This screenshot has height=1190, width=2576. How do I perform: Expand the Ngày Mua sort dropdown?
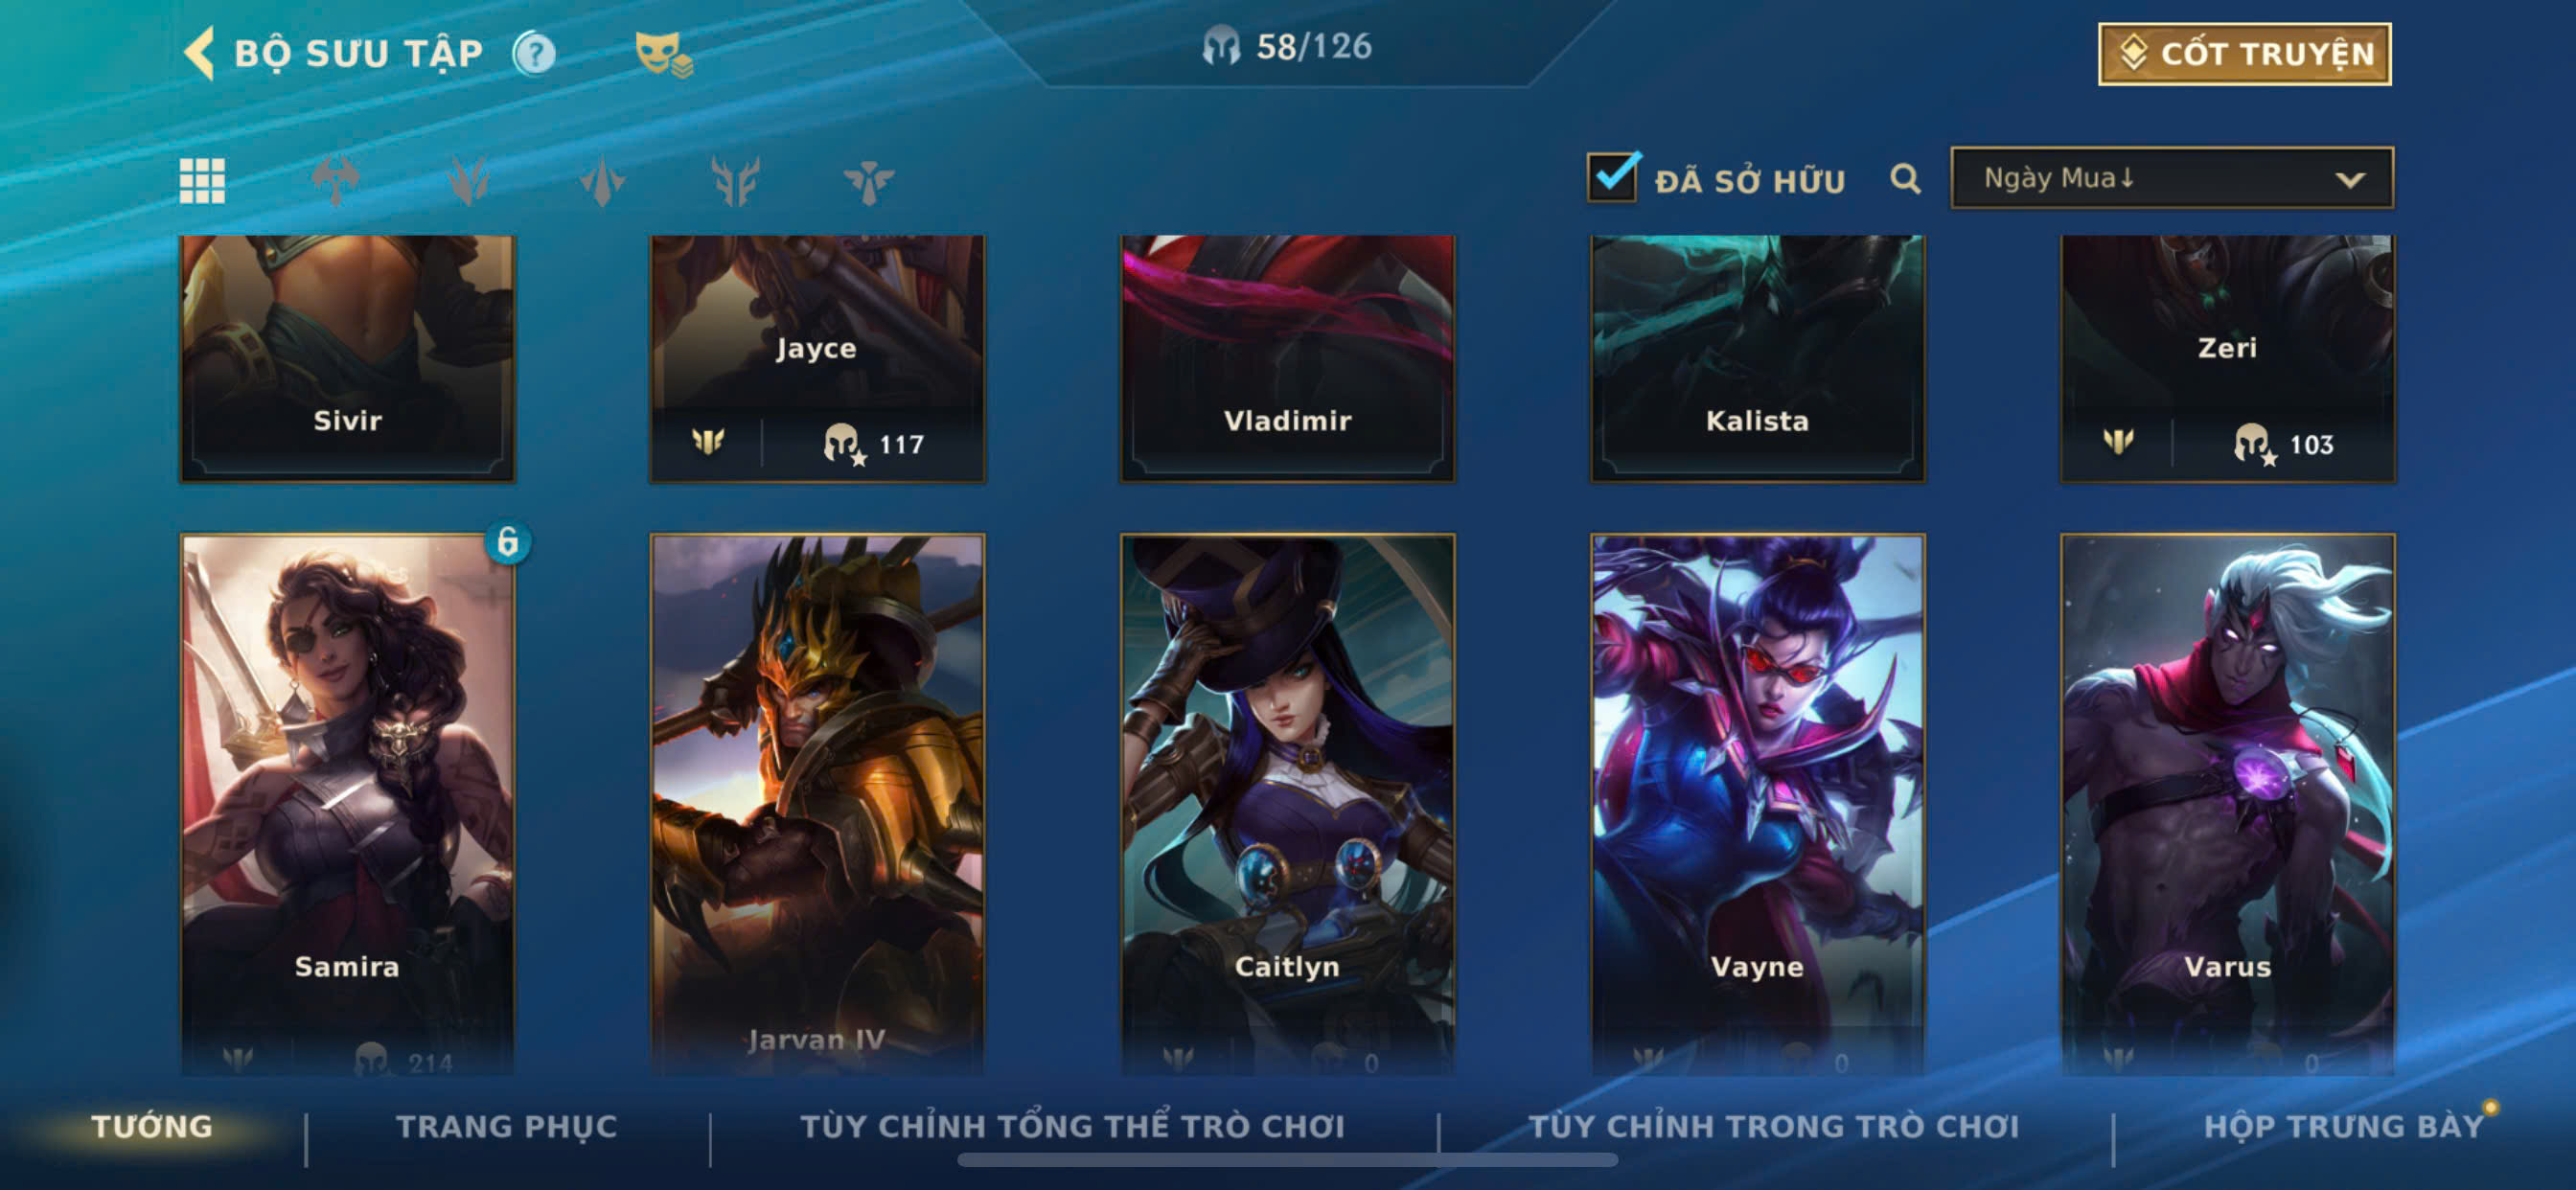point(2172,178)
